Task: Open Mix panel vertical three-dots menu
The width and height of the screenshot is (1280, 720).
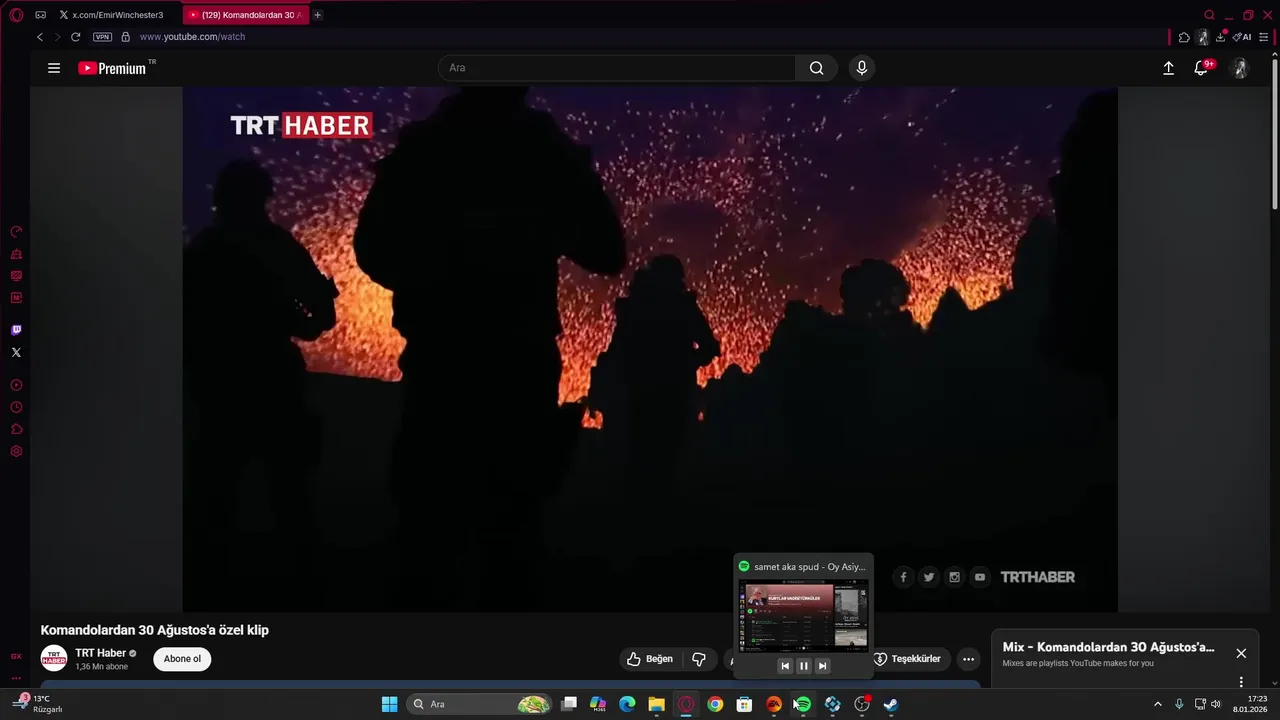Action: (1241, 682)
